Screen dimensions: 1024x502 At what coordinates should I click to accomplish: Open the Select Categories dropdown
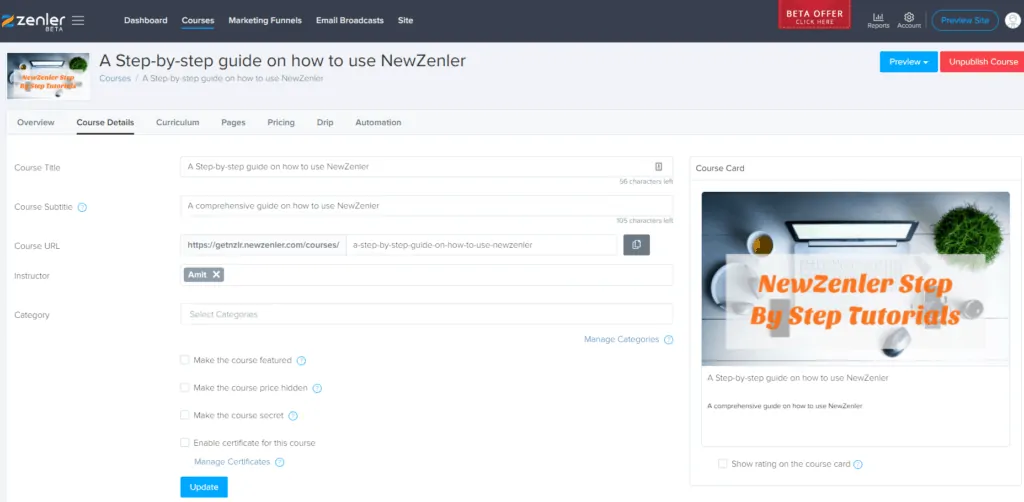tap(426, 314)
